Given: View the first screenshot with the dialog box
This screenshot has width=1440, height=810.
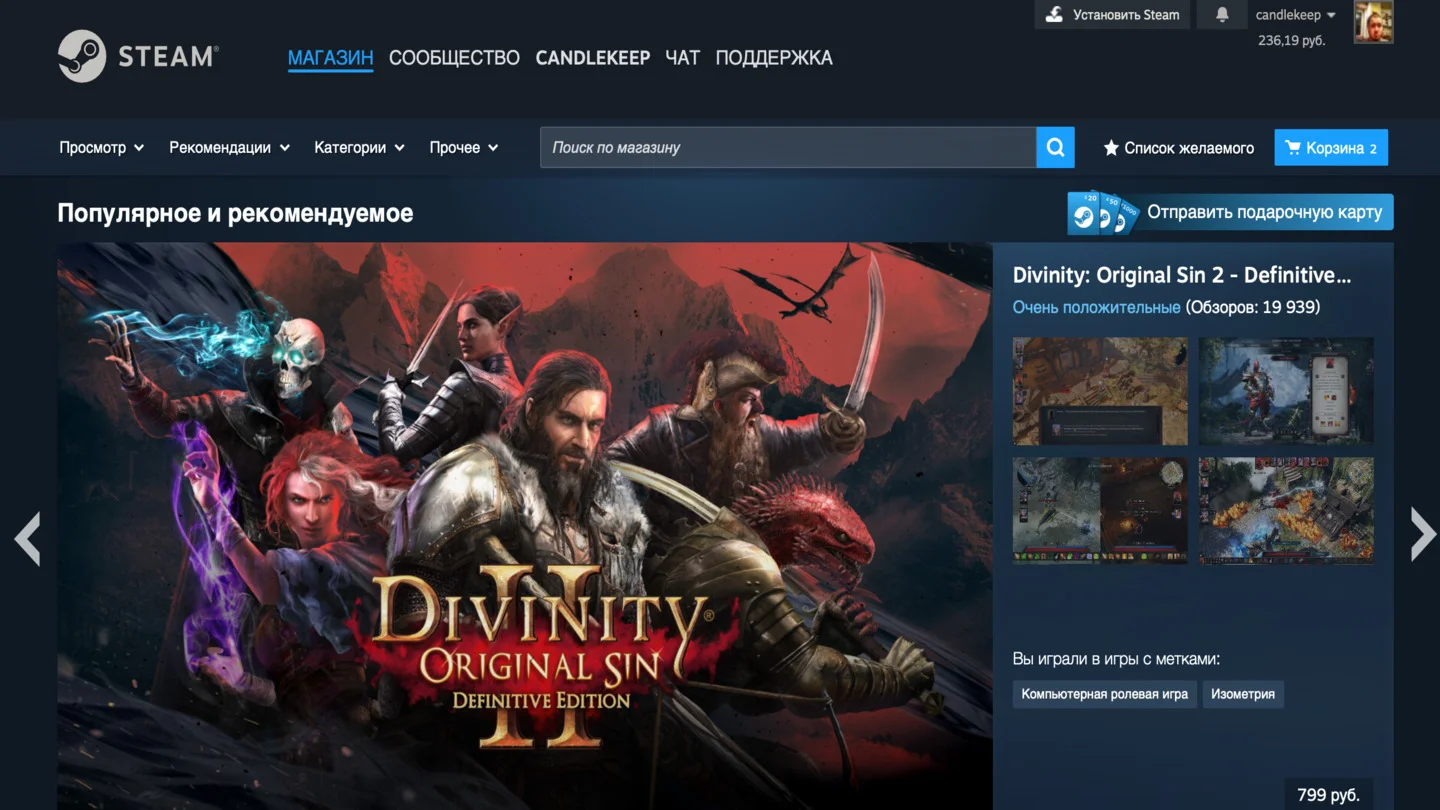Looking at the screenshot, I should coord(1100,391).
